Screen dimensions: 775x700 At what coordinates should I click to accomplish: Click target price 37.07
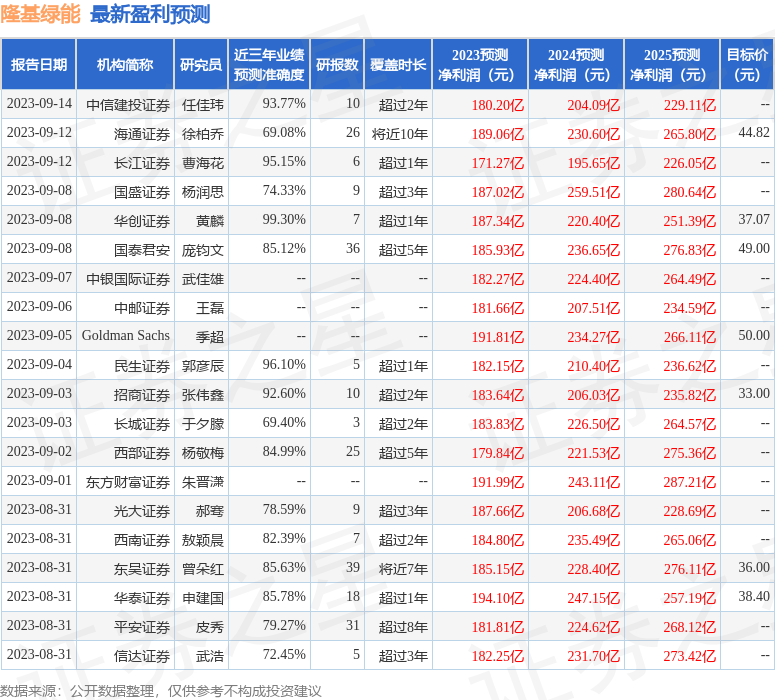click(754, 219)
